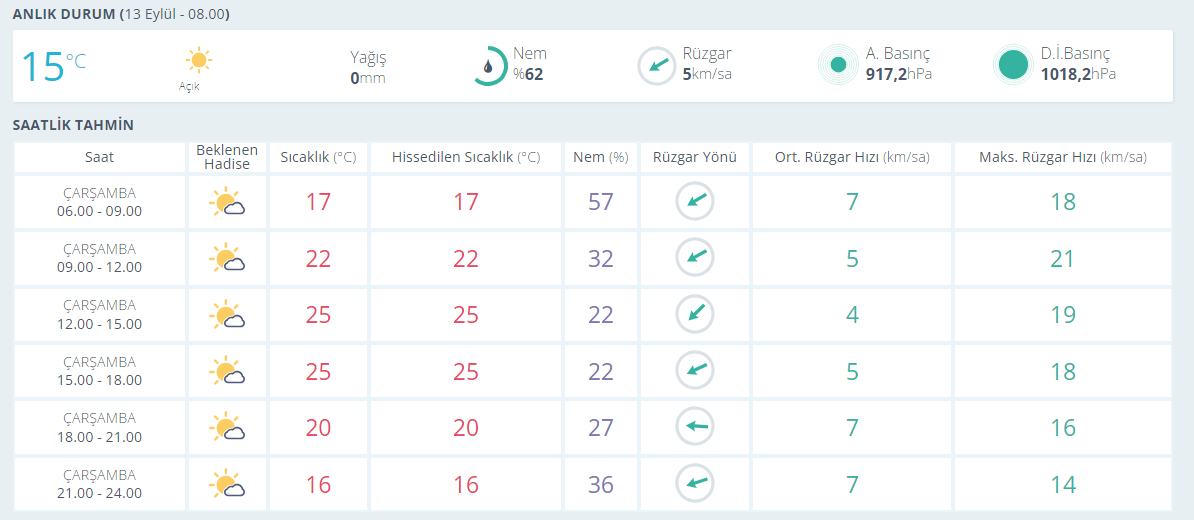Click wind direction icon for 15.00 - 18.00

pos(695,371)
